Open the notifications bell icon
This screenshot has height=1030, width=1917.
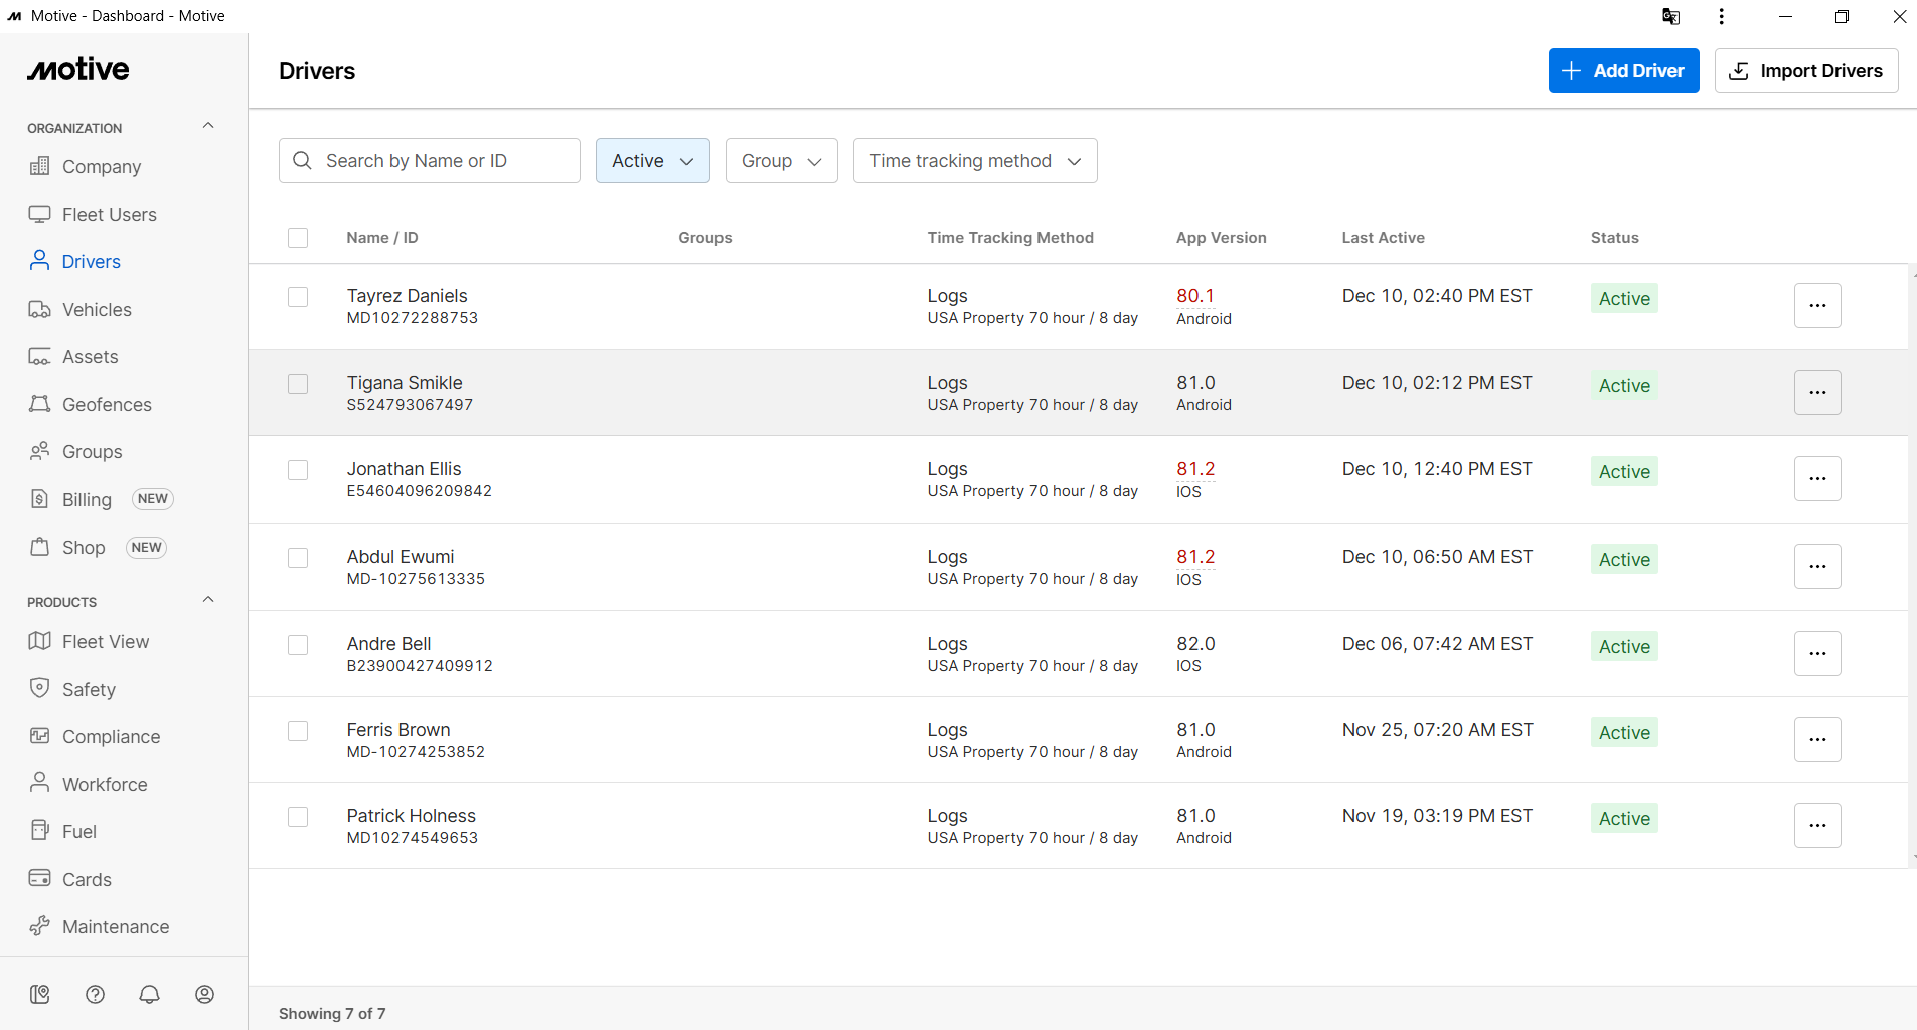coord(150,994)
